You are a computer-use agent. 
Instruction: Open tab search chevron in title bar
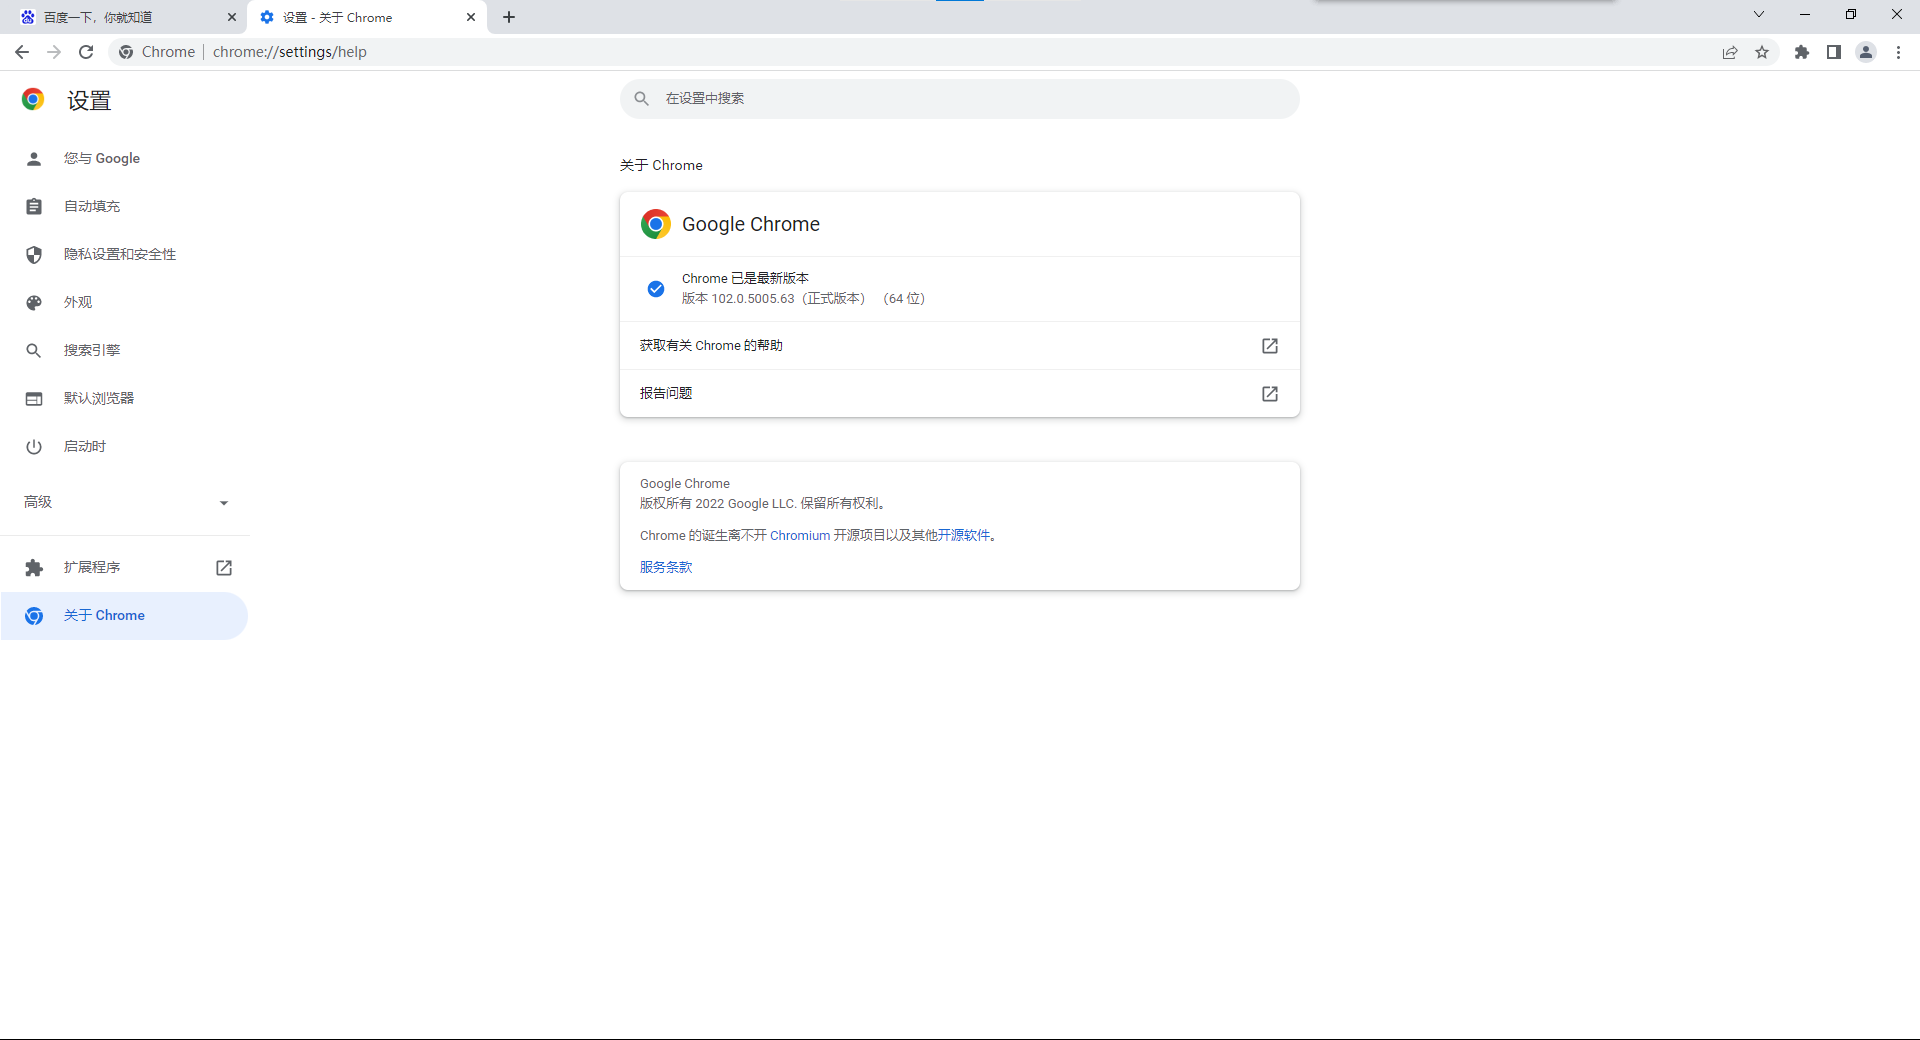pos(1759,15)
